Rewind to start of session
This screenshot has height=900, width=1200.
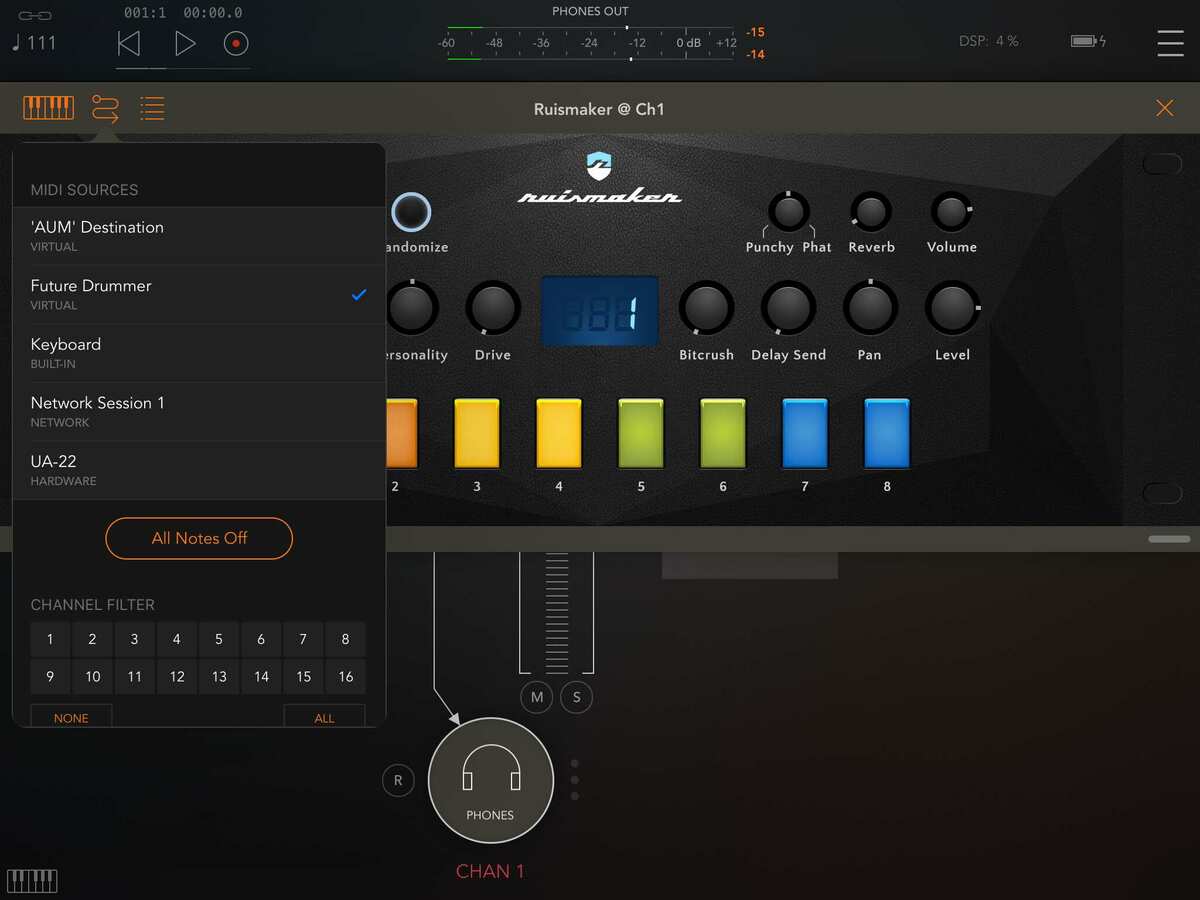129,43
